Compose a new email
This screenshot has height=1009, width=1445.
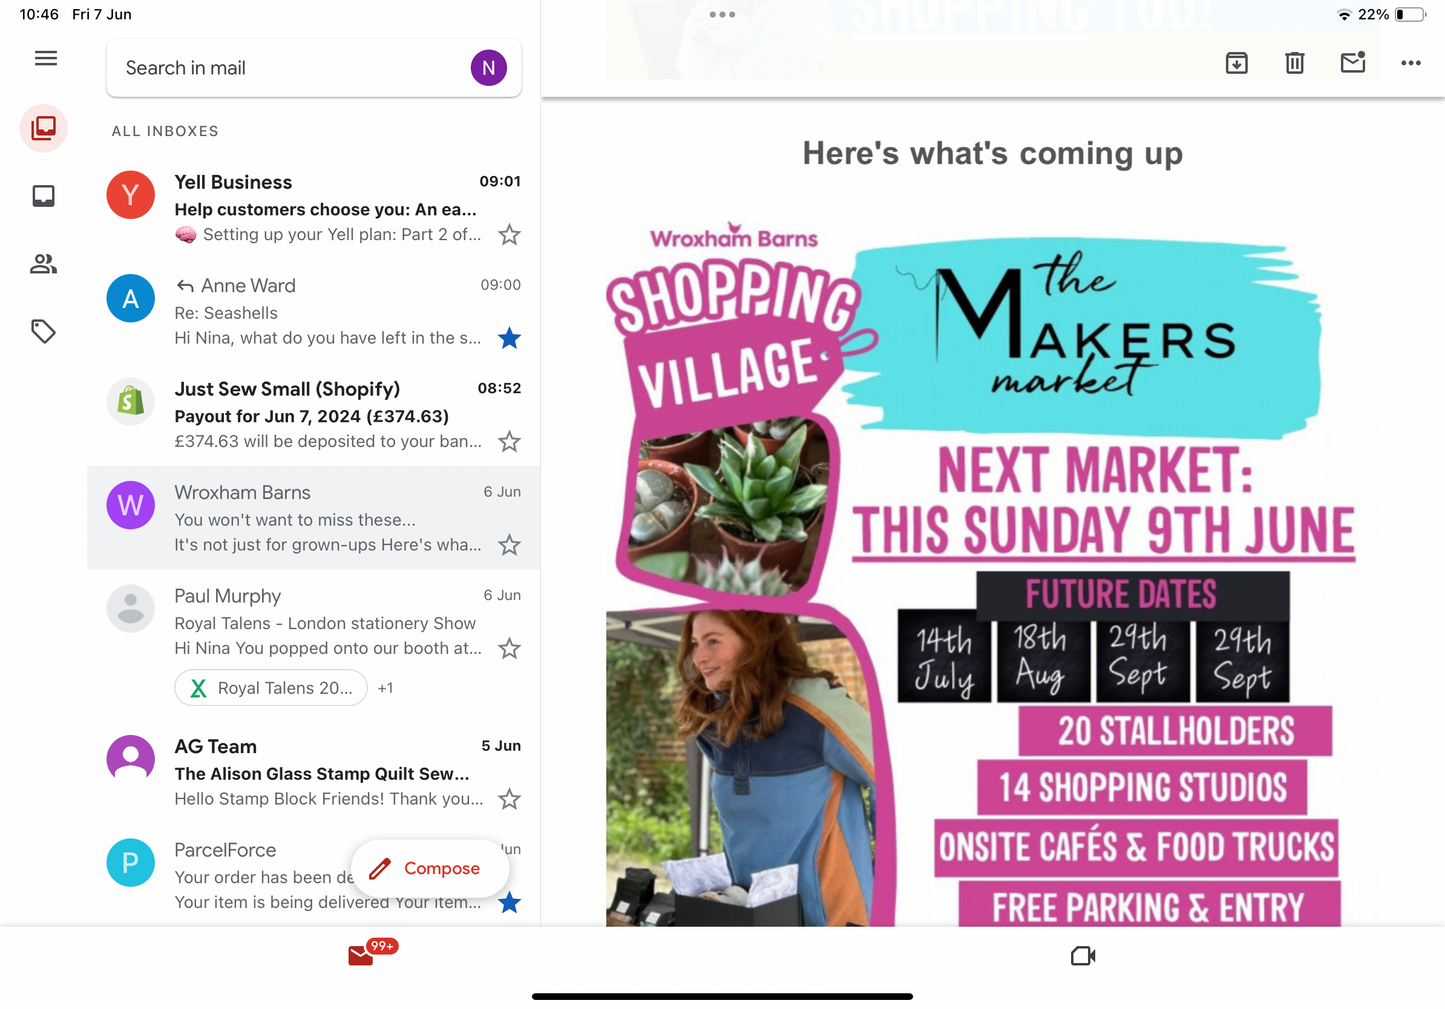tap(425, 868)
